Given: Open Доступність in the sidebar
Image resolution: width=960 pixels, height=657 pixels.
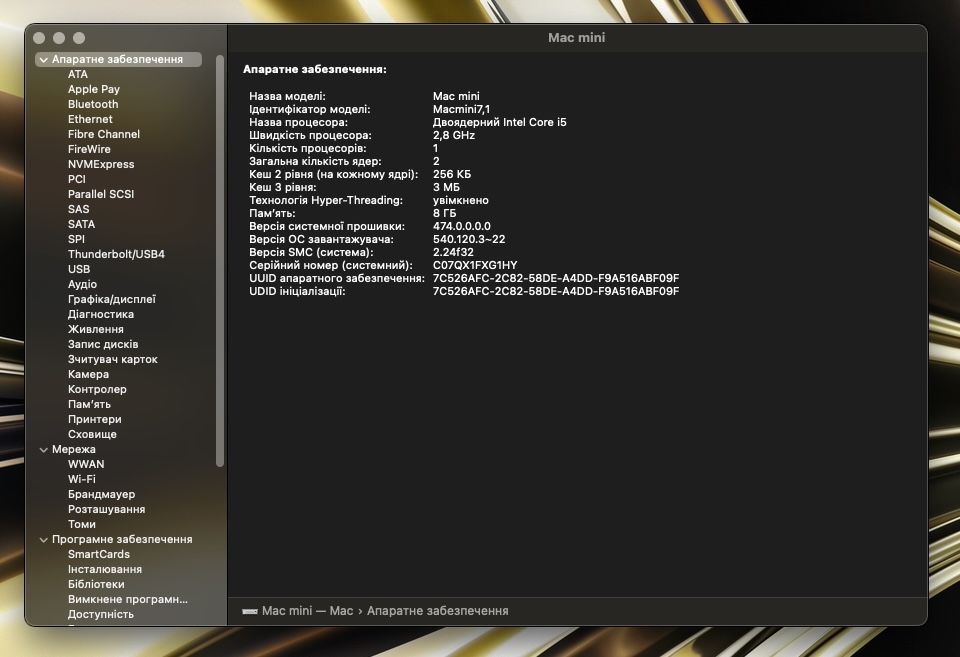Looking at the screenshot, I should [x=101, y=614].
